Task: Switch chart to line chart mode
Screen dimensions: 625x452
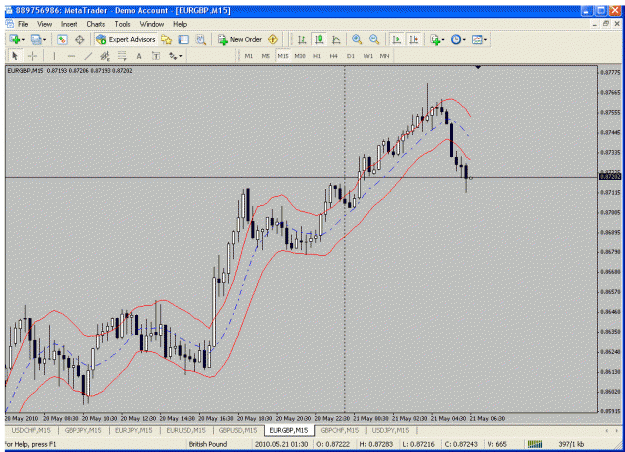Action: coord(336,39)
